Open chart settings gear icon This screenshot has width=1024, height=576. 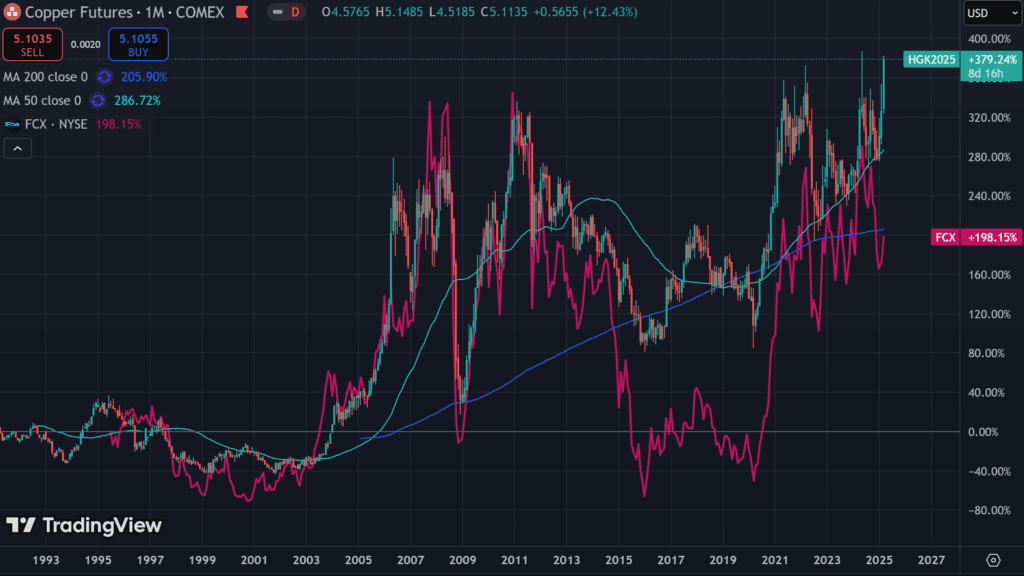click(x=993, y=560)
